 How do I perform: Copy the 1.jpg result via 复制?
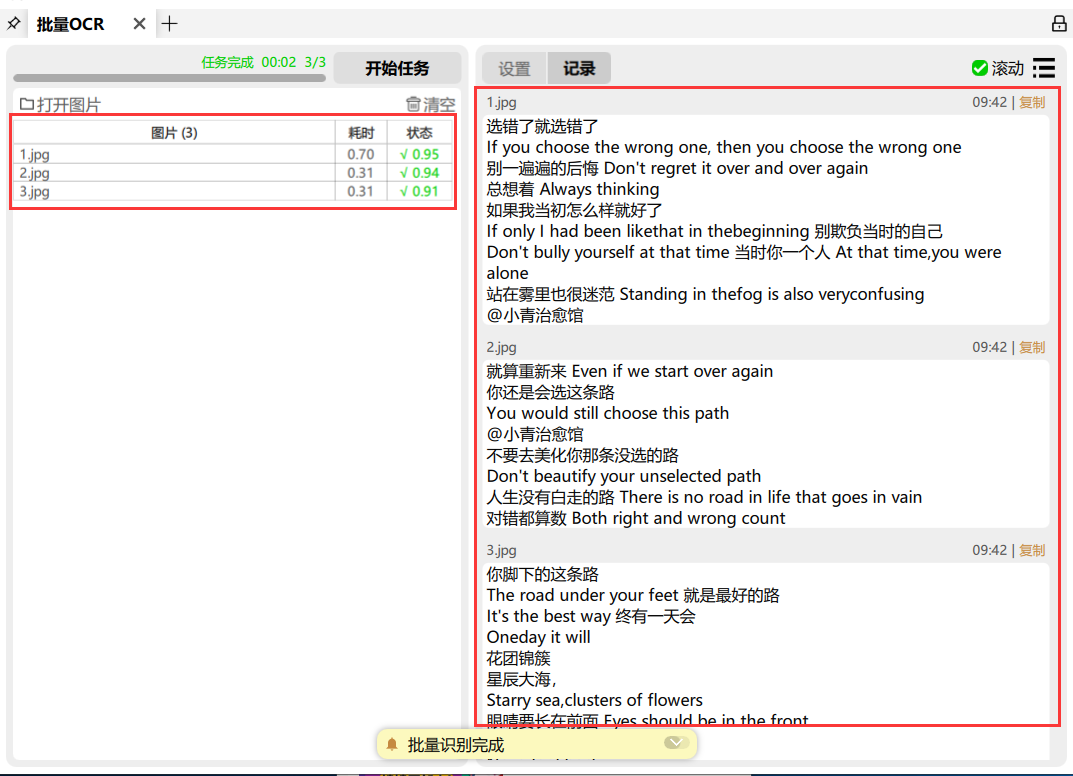click(x=1032, y=103)
